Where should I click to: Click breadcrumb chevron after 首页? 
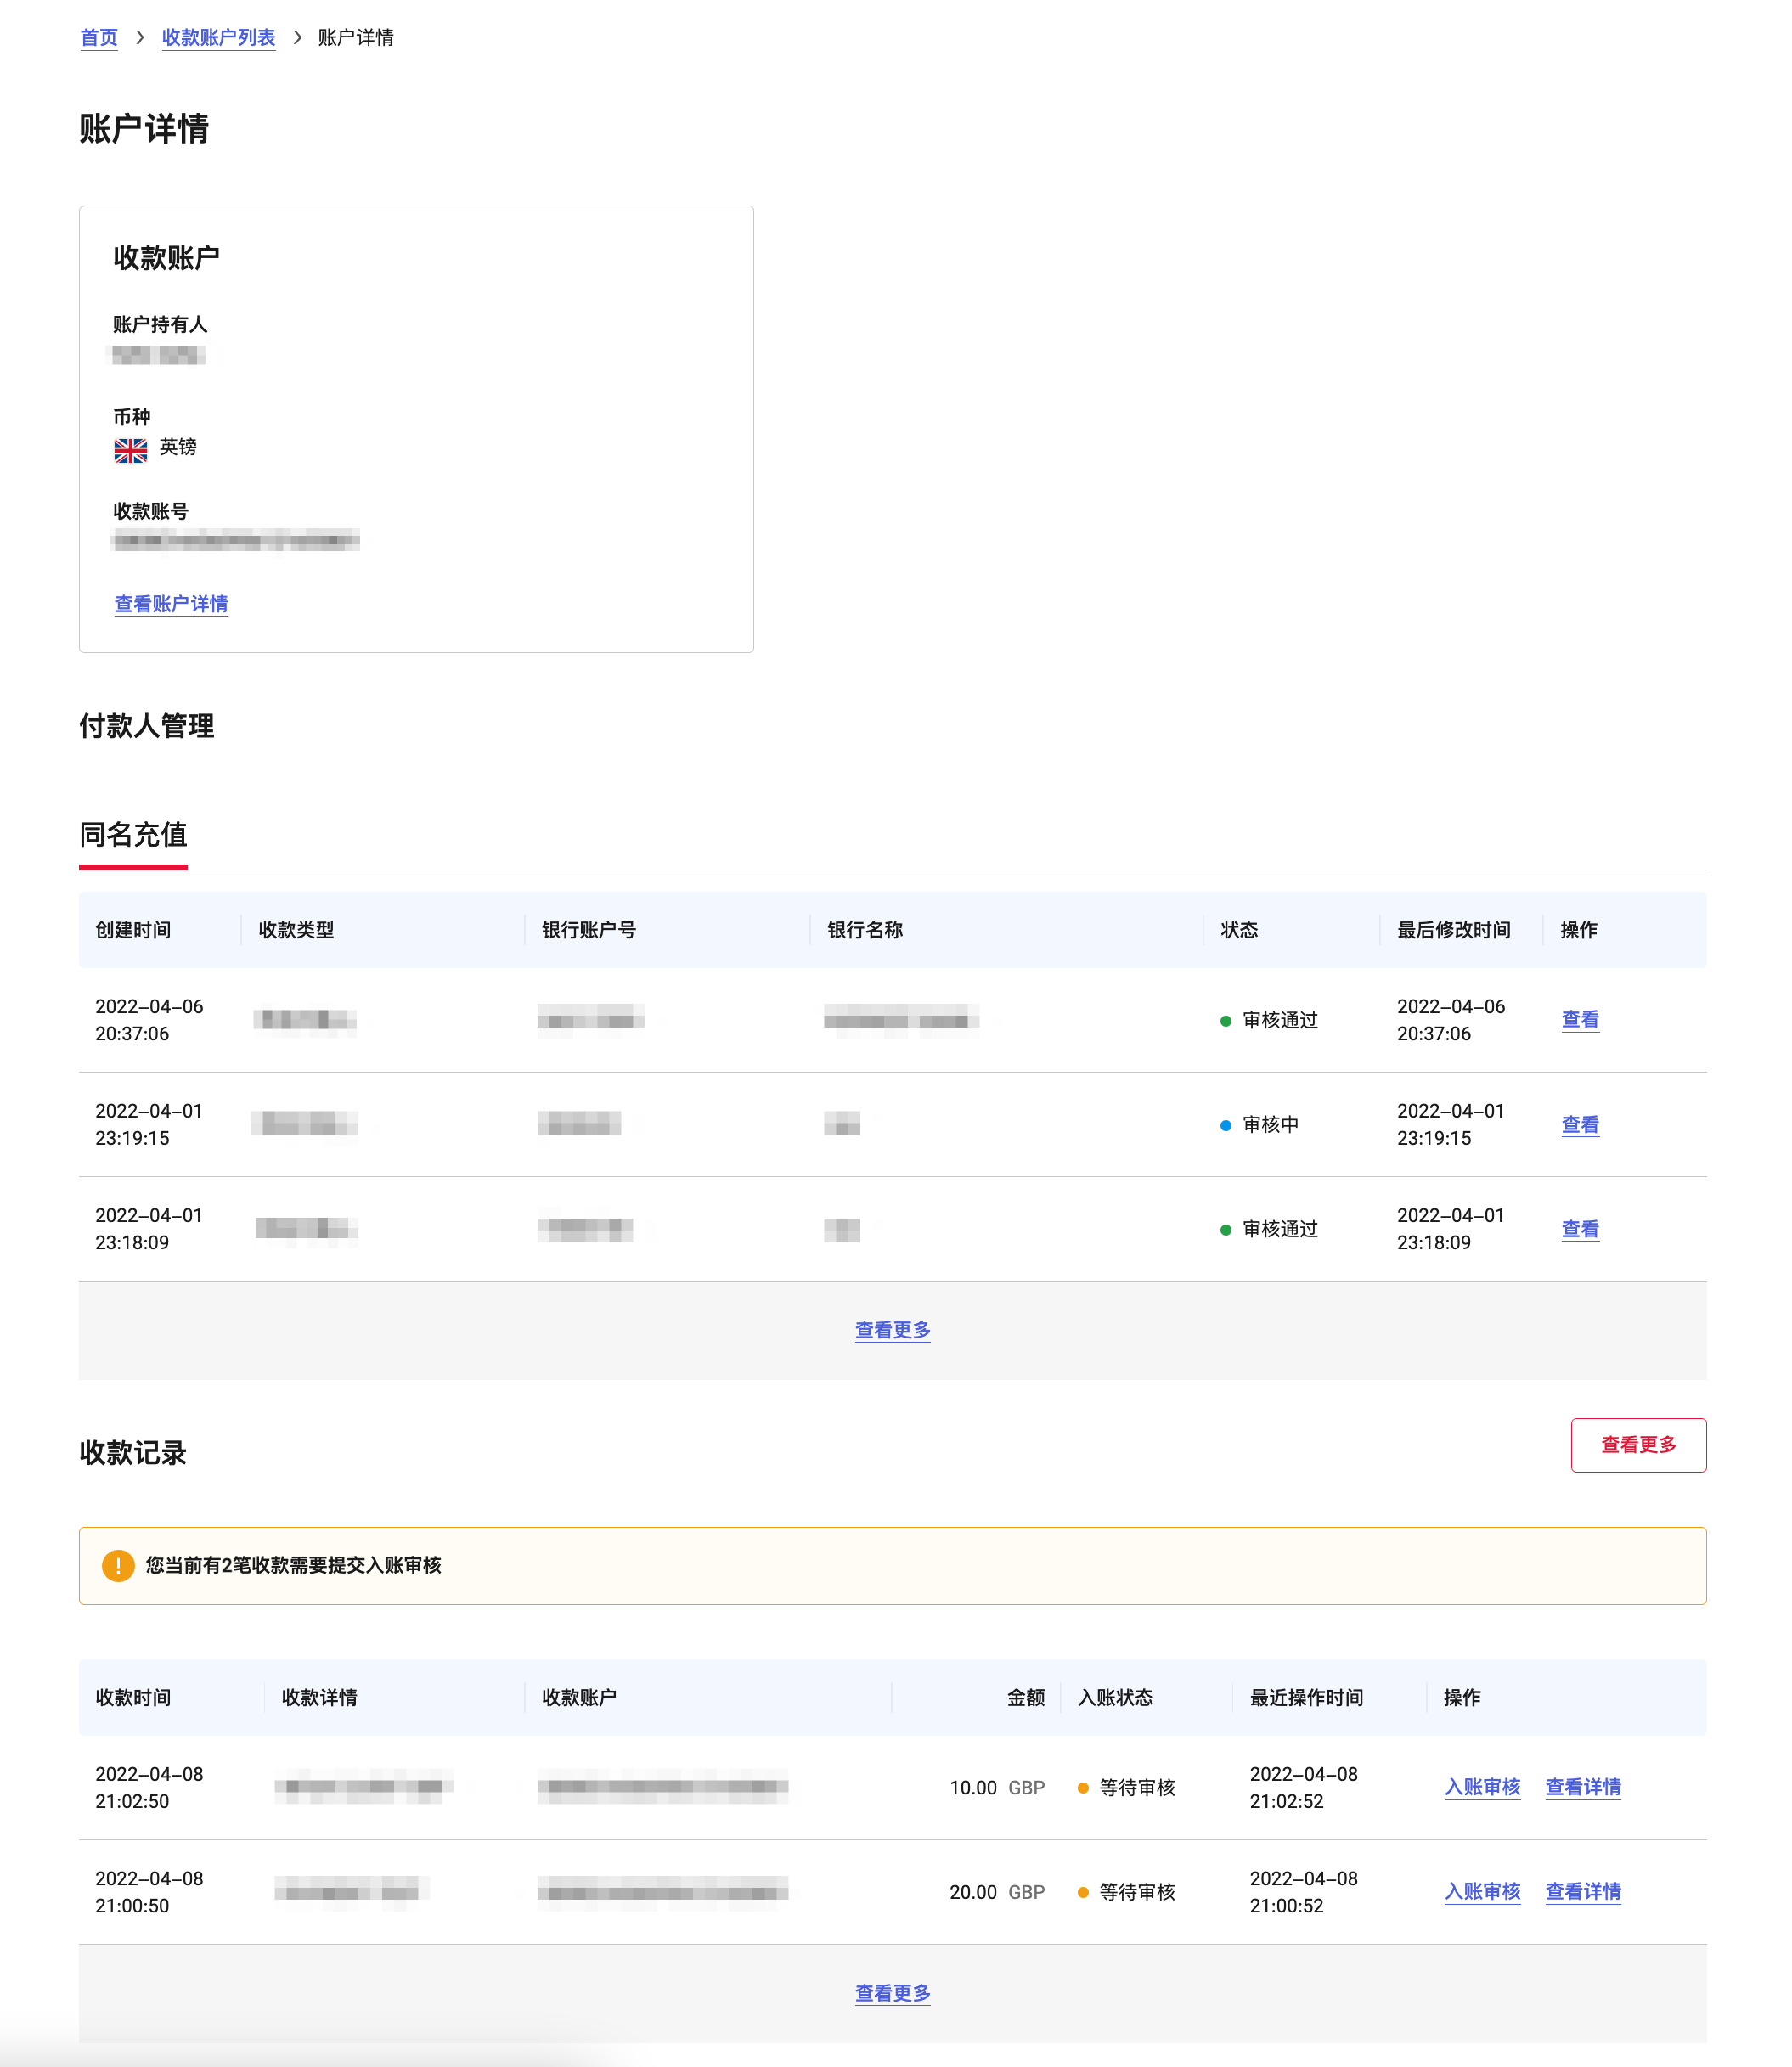point(140,38)
